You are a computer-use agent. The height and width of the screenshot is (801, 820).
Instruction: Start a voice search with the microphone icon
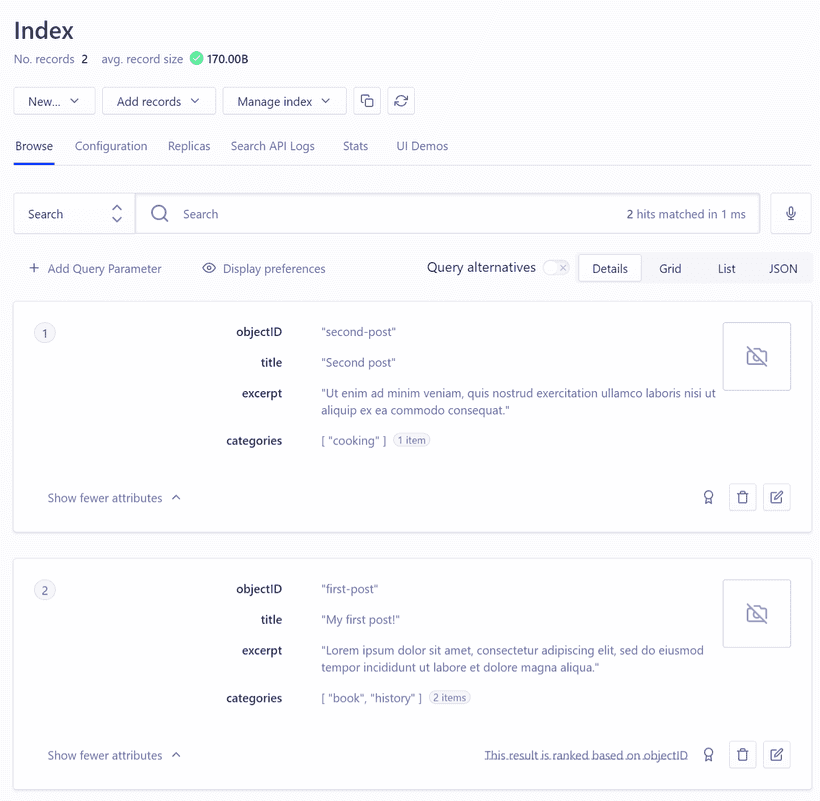coord(790,213)
